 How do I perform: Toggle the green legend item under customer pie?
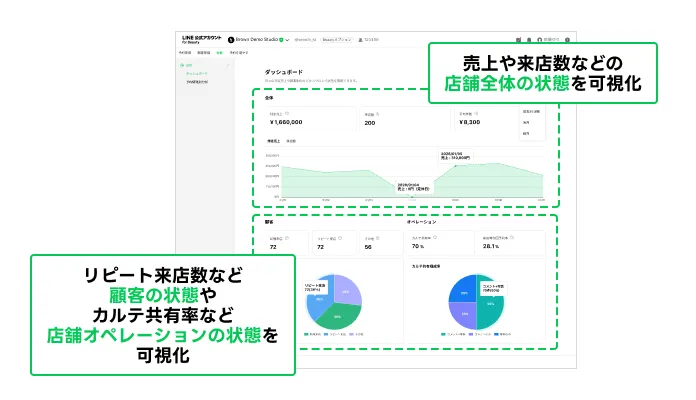[312, 334]
